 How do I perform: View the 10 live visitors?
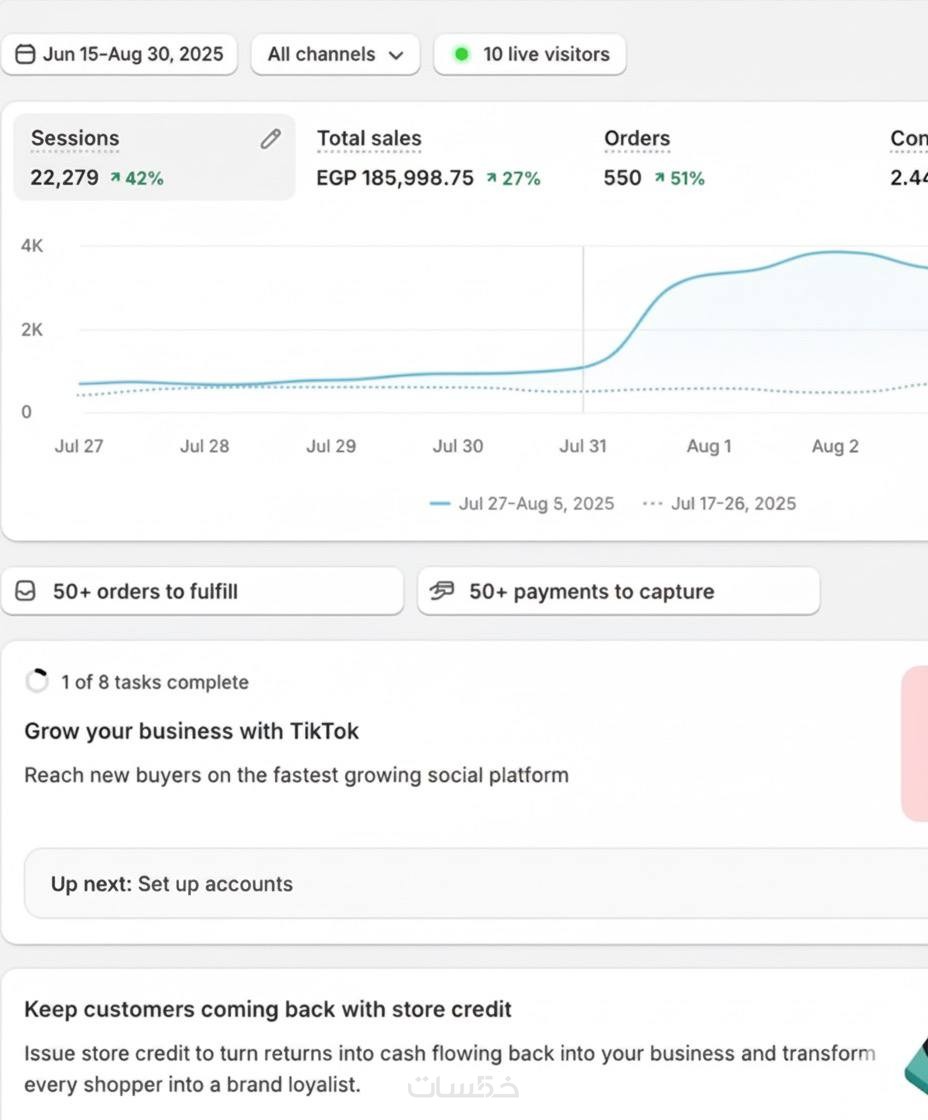[530, 54]
